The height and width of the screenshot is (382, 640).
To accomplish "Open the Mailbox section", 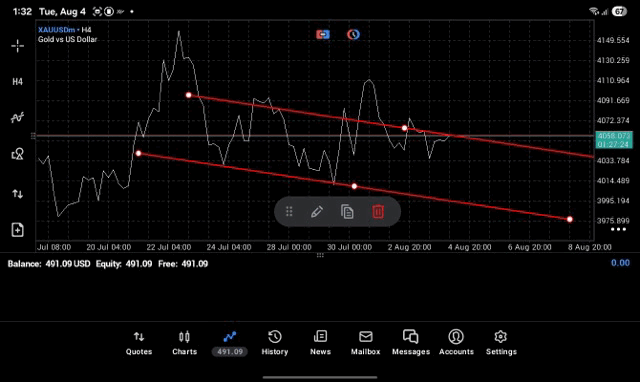I will 366,343.
